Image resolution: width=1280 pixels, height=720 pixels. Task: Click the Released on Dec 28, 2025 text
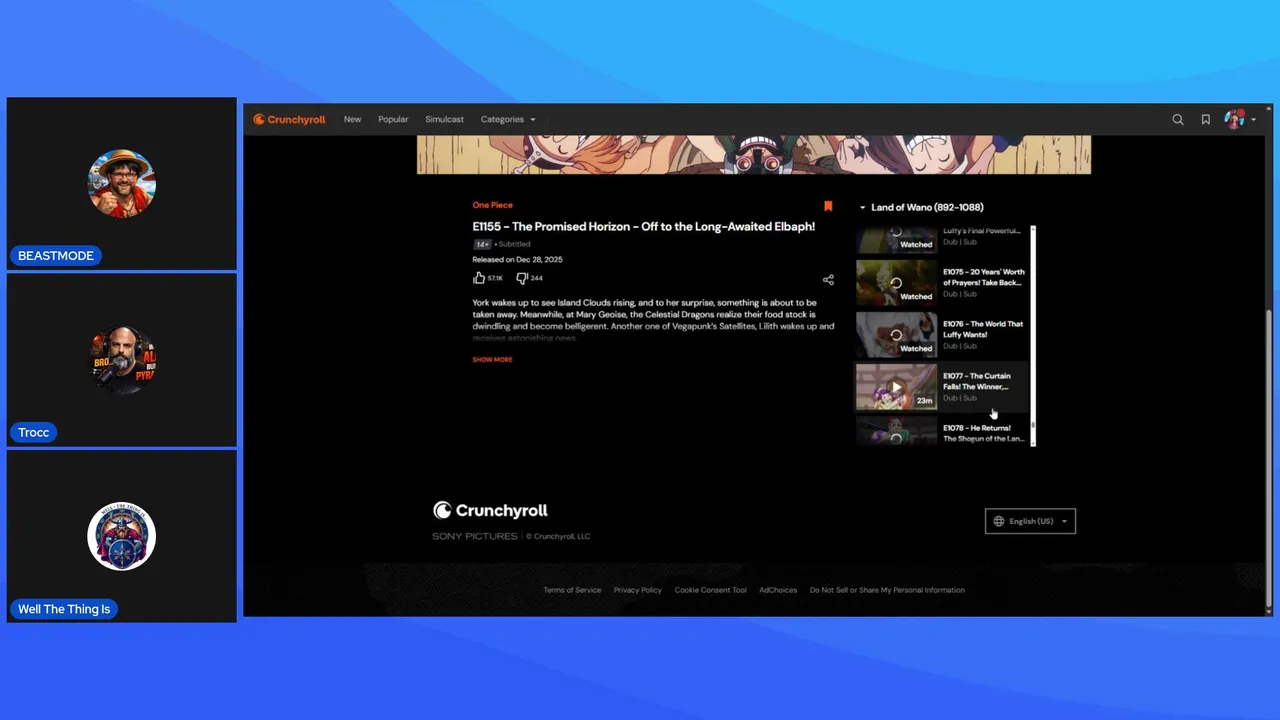click(517, 260)
